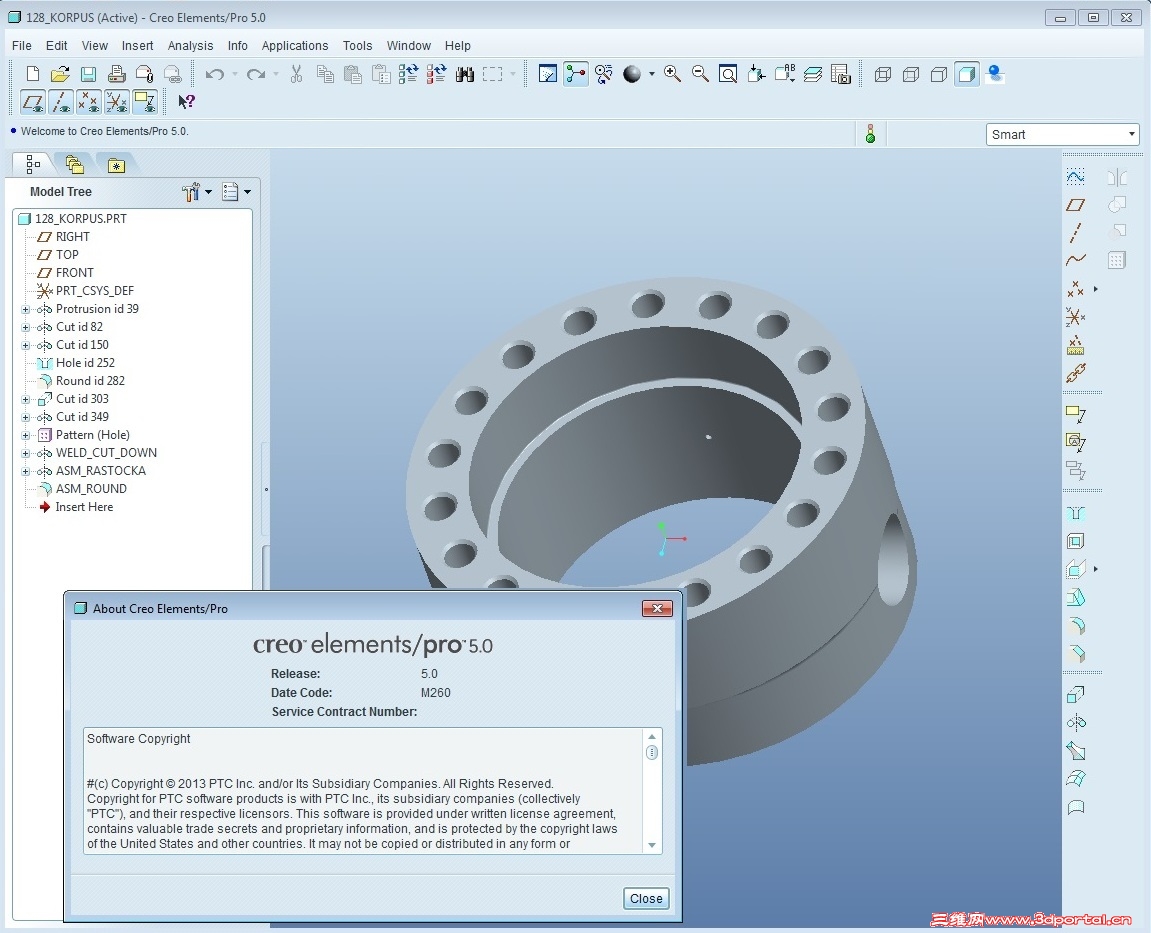Click the Print icon in toolbar

coord(116,73)
